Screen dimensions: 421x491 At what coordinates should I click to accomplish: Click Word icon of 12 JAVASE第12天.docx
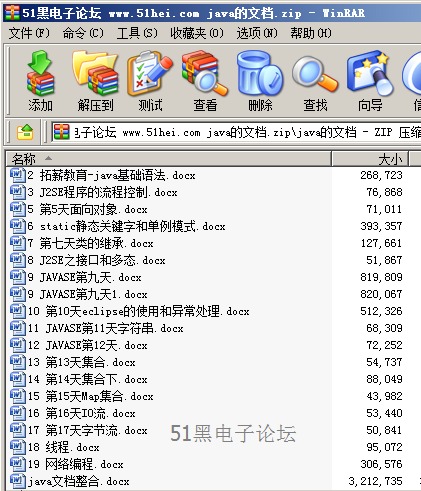18,345
